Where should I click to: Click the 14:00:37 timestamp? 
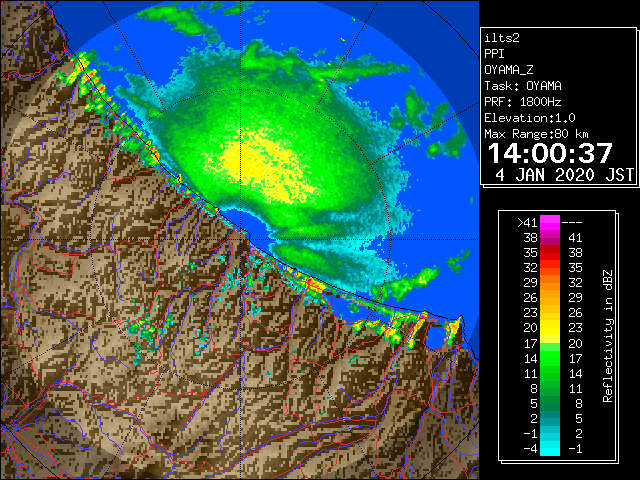(550, 153)
